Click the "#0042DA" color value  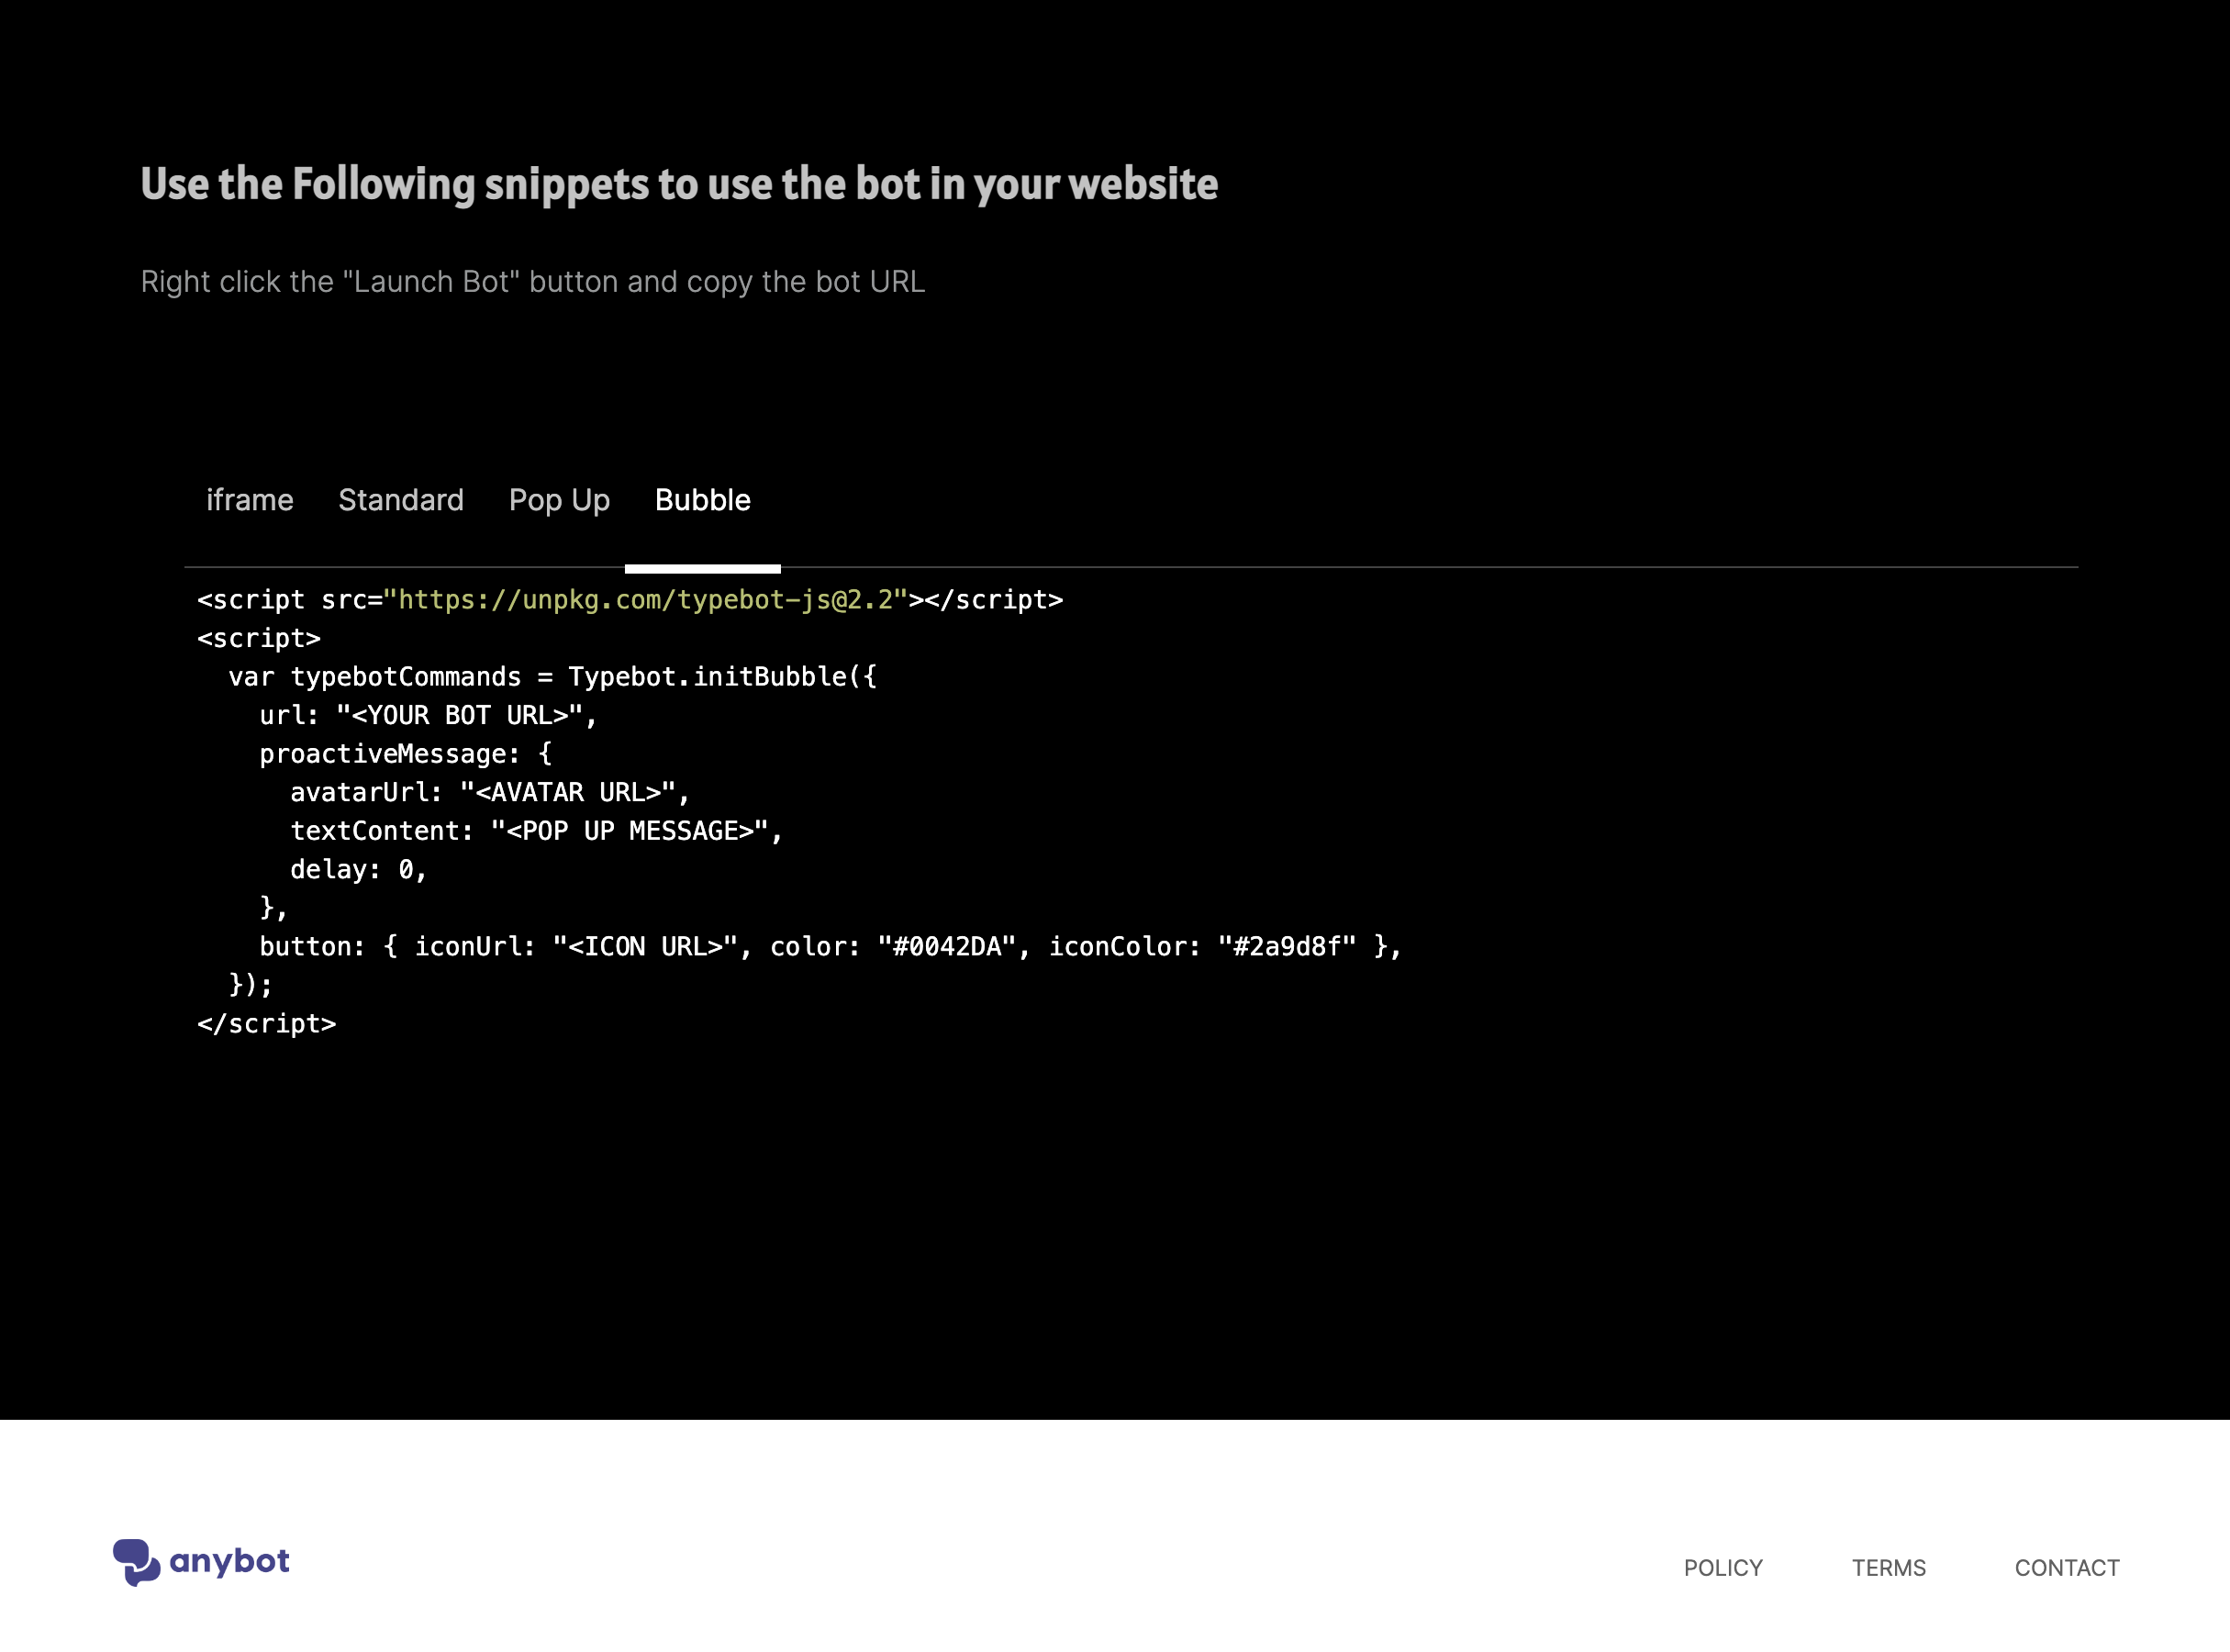click(947, 946)
